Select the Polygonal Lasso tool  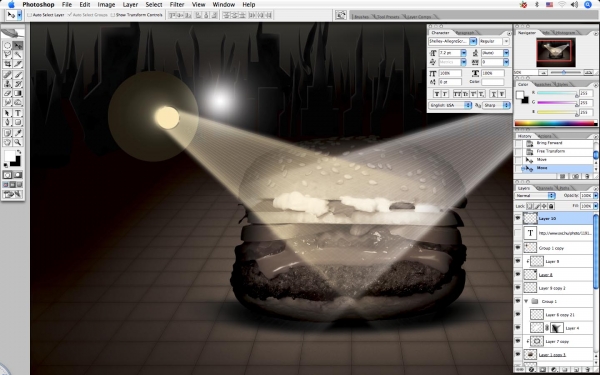tap(7, 55)
